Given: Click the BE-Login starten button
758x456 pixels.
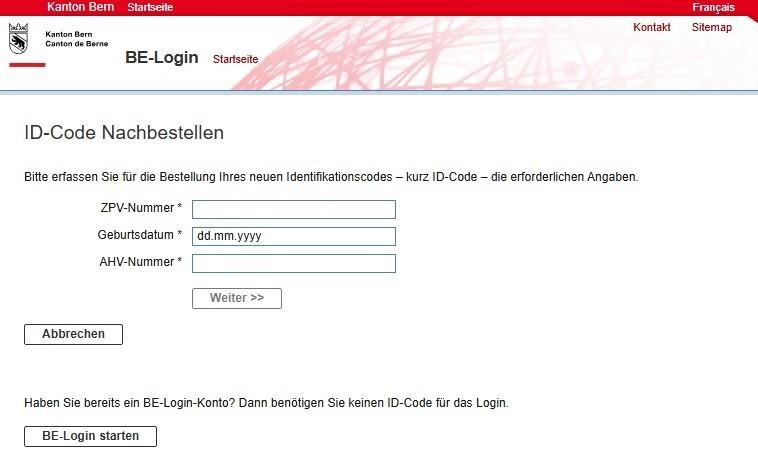Looking at the screenshot, I should pyautogui.click(x=90, y=436).
